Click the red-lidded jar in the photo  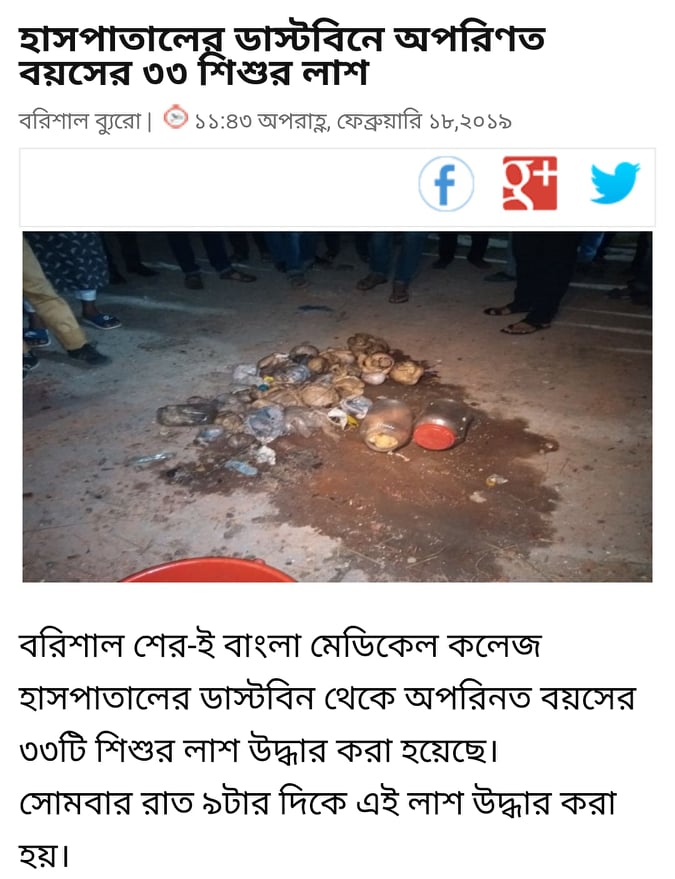pyautogui.click(x=440, y=426)
